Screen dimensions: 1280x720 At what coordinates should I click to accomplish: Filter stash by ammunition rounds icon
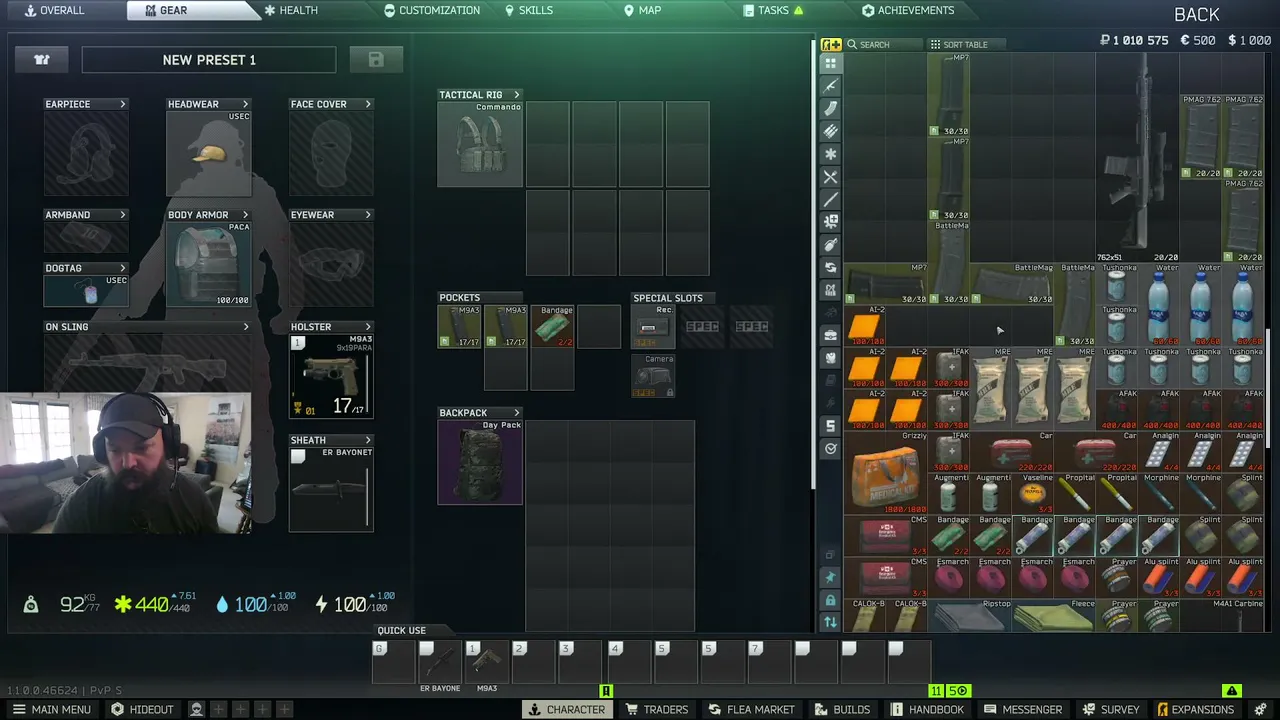pyautogui.click(x=830, y=132)
